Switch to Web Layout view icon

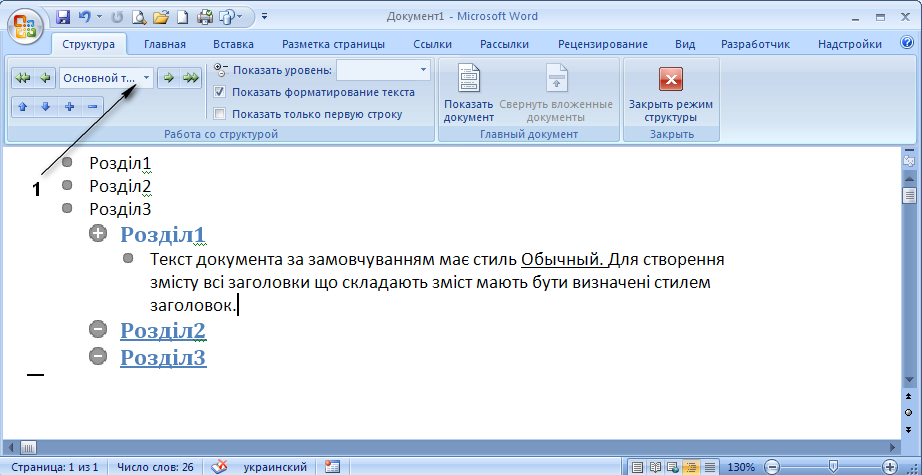674,467
